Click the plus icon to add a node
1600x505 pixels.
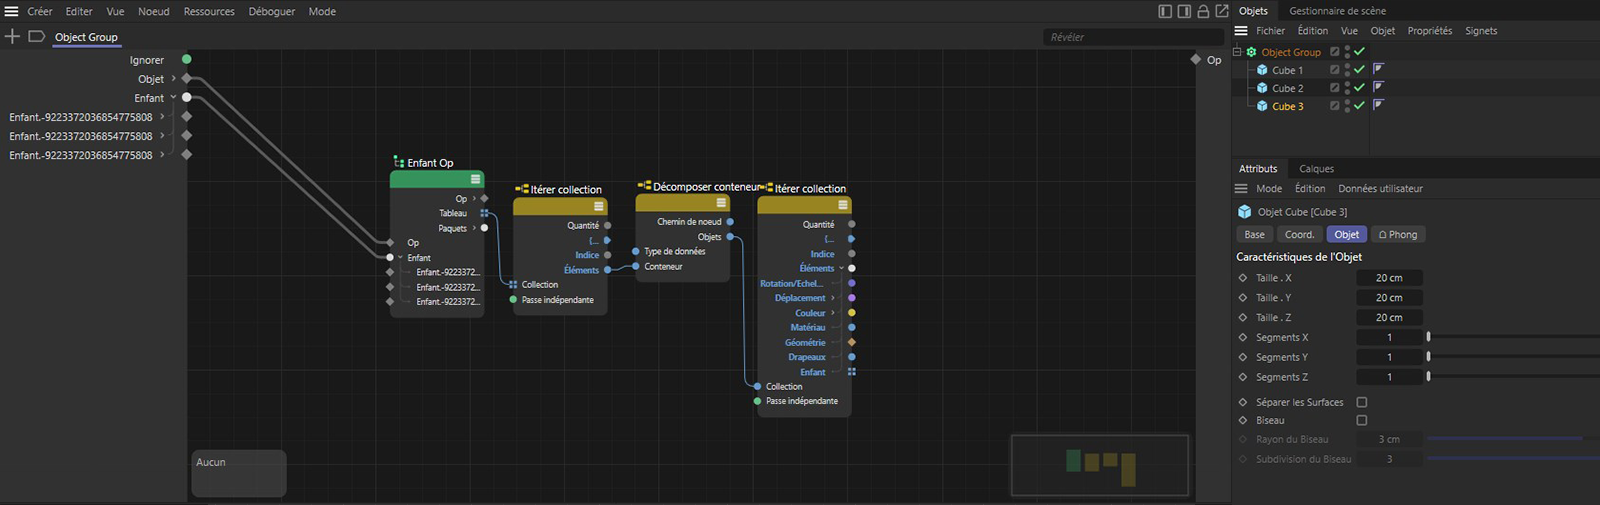12,36
